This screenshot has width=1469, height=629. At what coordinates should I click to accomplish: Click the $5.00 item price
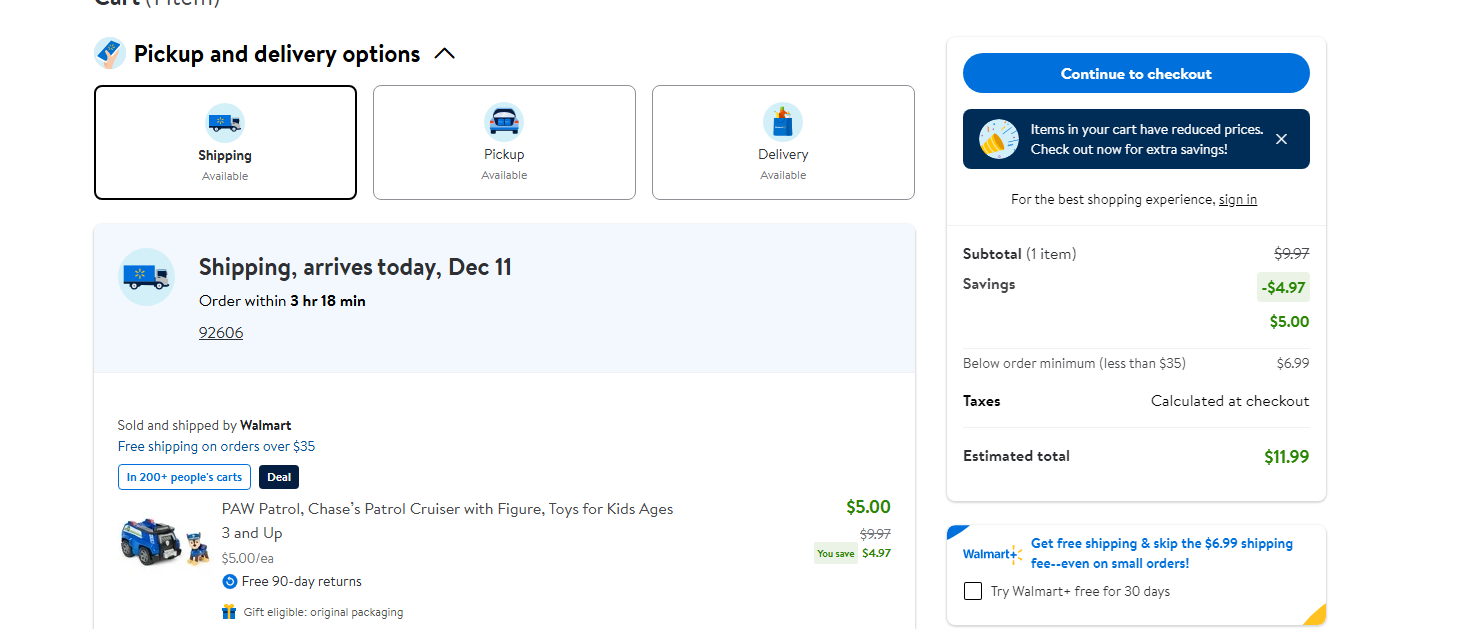tap(868, 507)
